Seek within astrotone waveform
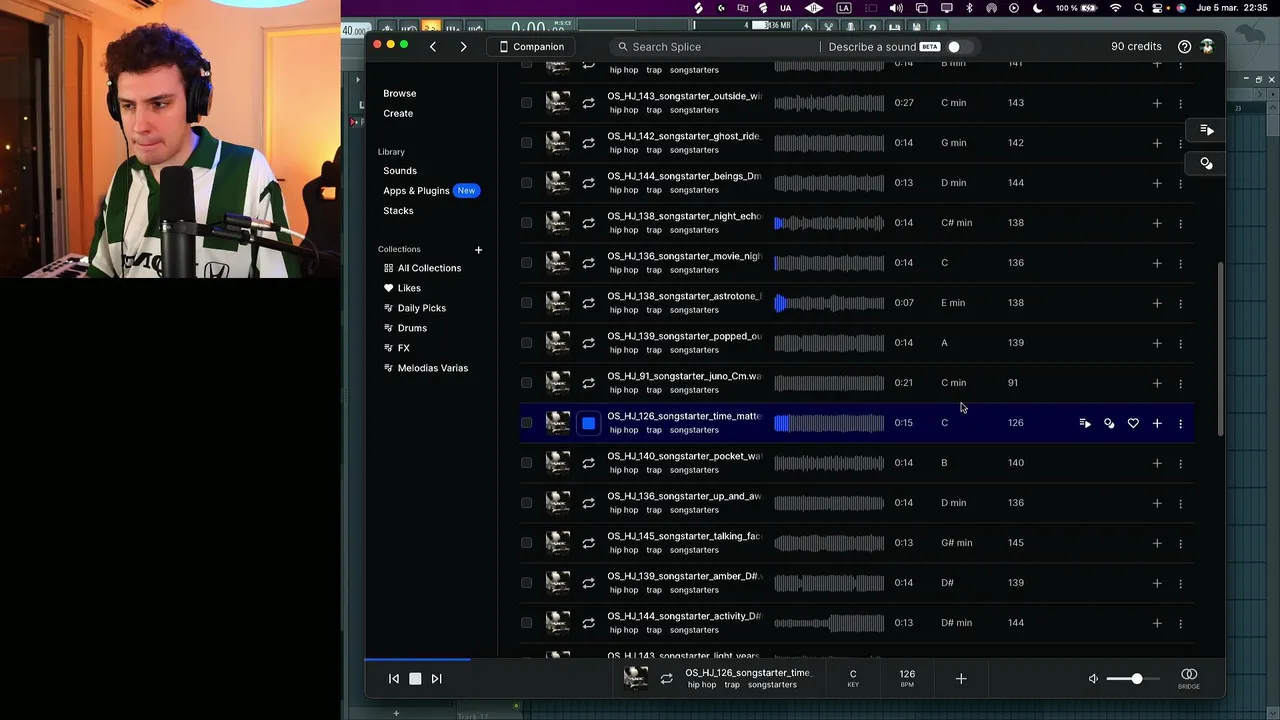This screenshot has width=1280, height=720. tap(829, 303)
